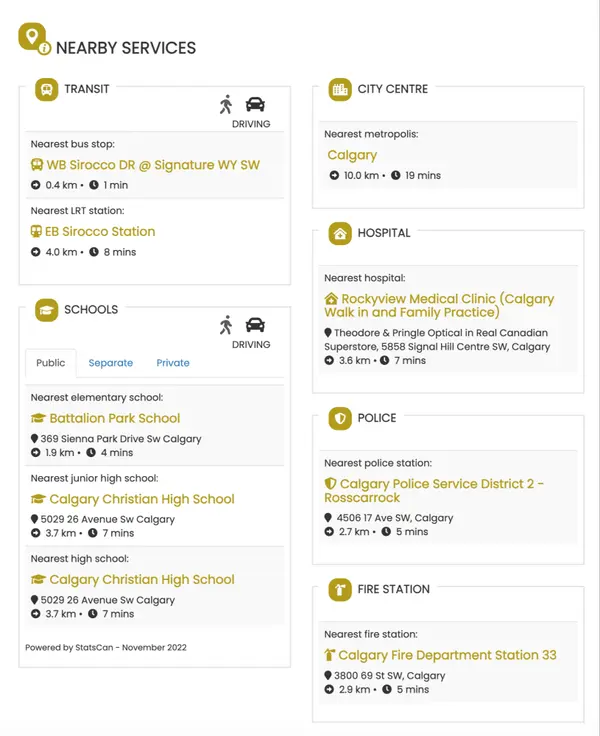The width and height of the screenshot is (600, 736).
Task: Select driving mode in Transit section
Action: click(x=255, y=104)
